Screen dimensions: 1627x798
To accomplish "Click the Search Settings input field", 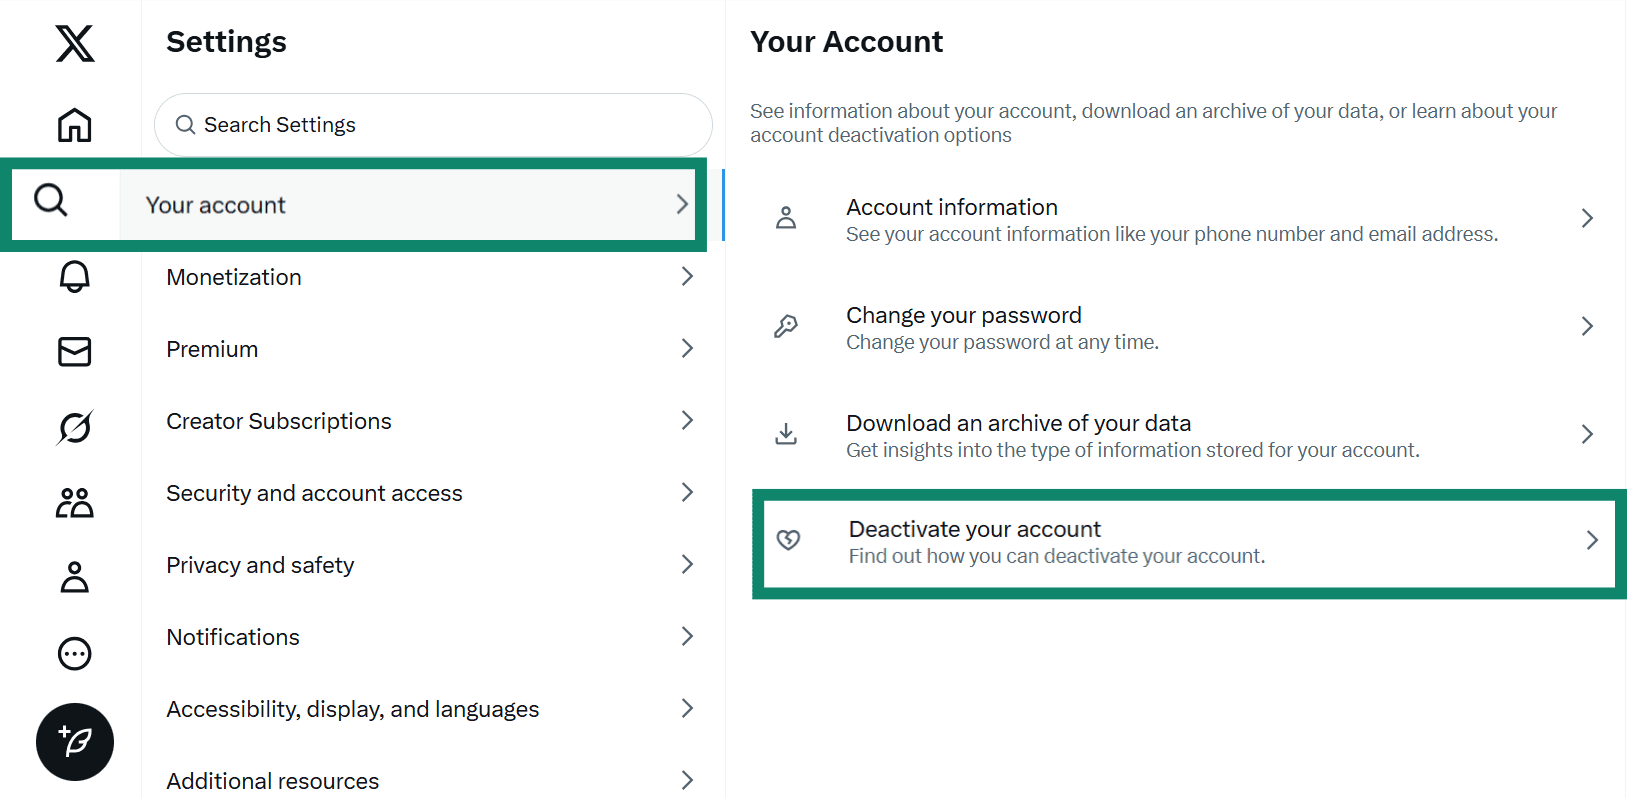I will tap(432, 124).
